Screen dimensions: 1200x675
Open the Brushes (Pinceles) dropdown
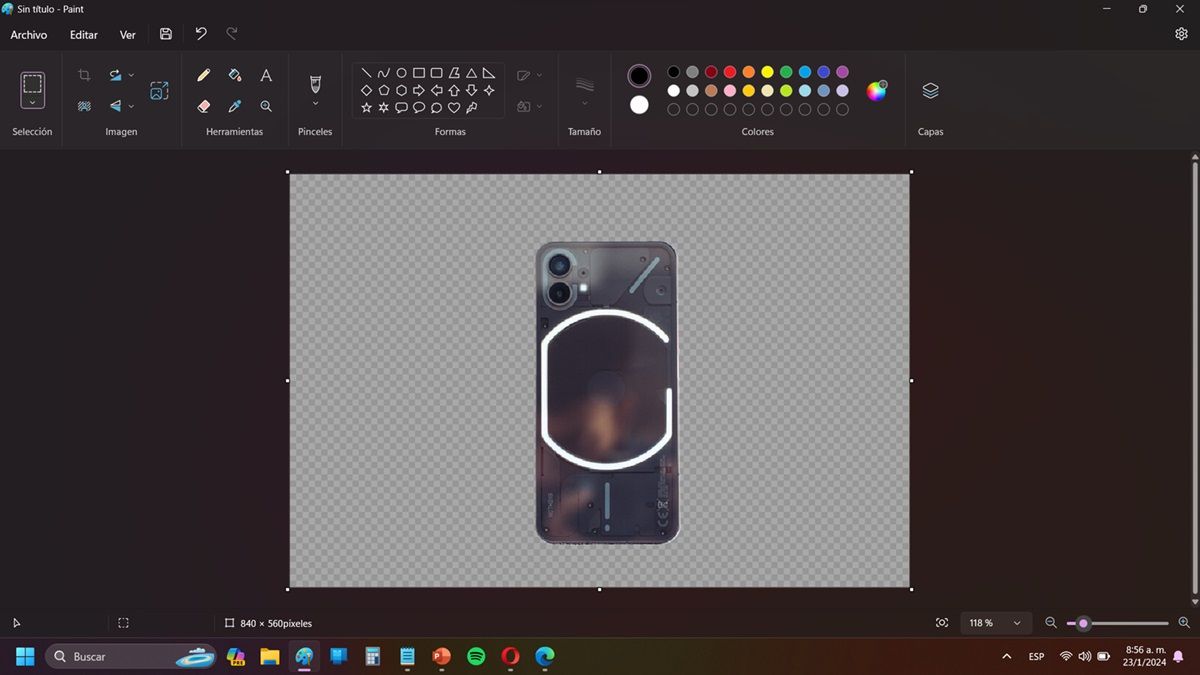pyautogui.click(x=315, y=103)
